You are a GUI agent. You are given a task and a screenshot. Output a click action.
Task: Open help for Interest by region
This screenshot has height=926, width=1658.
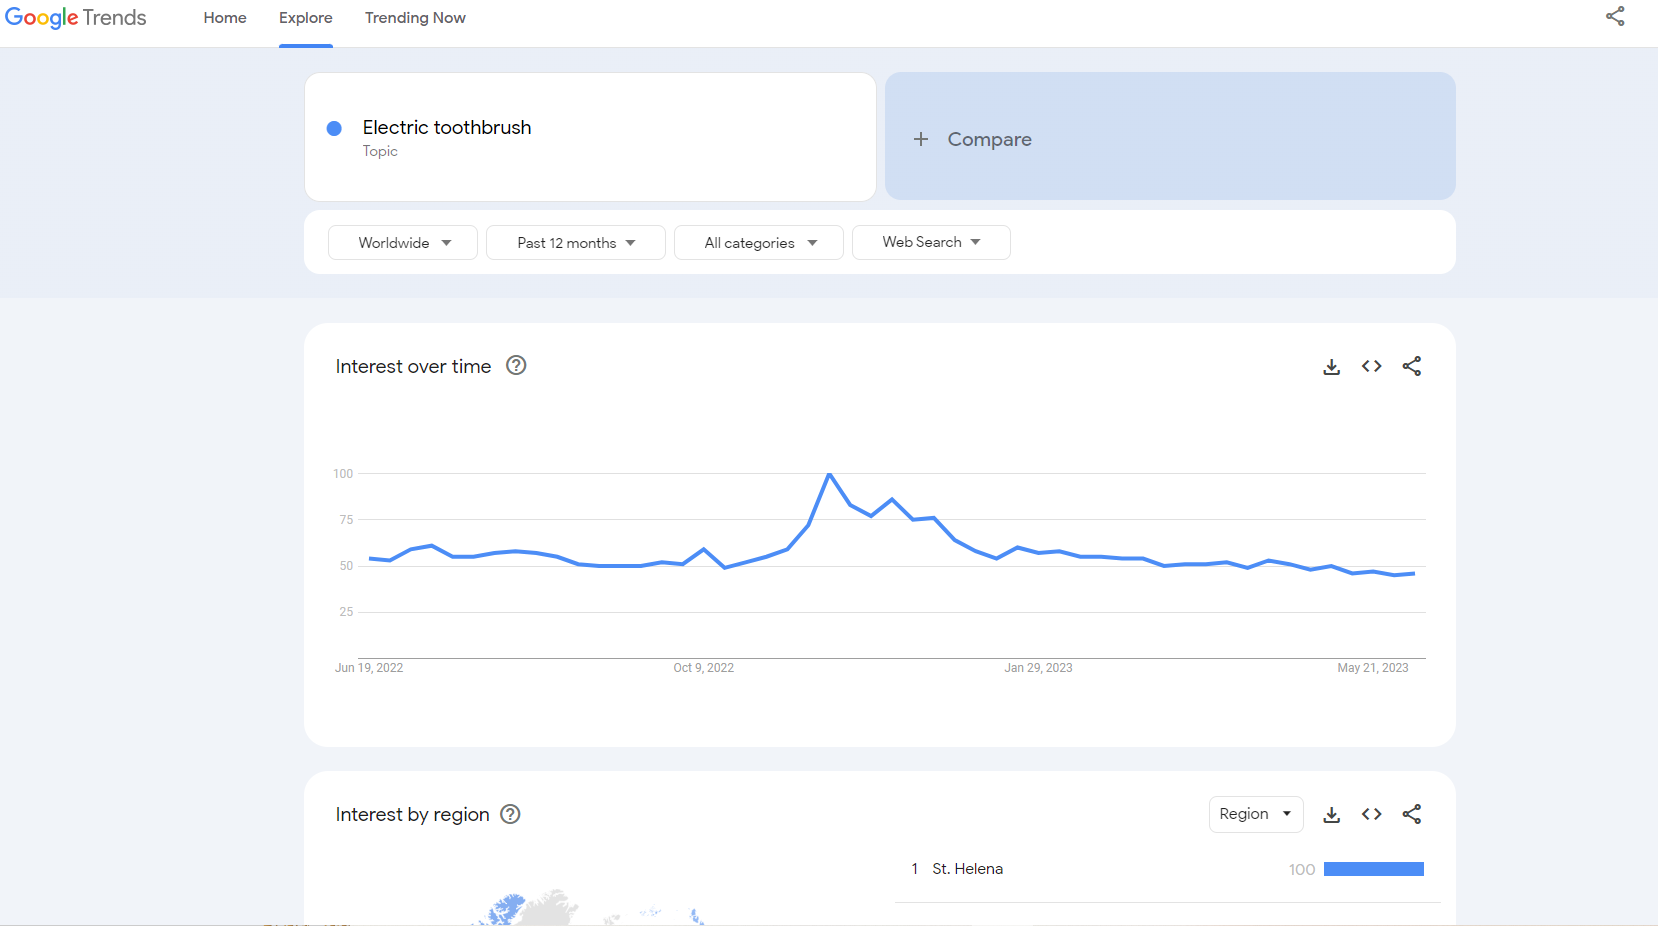(510, 814)
